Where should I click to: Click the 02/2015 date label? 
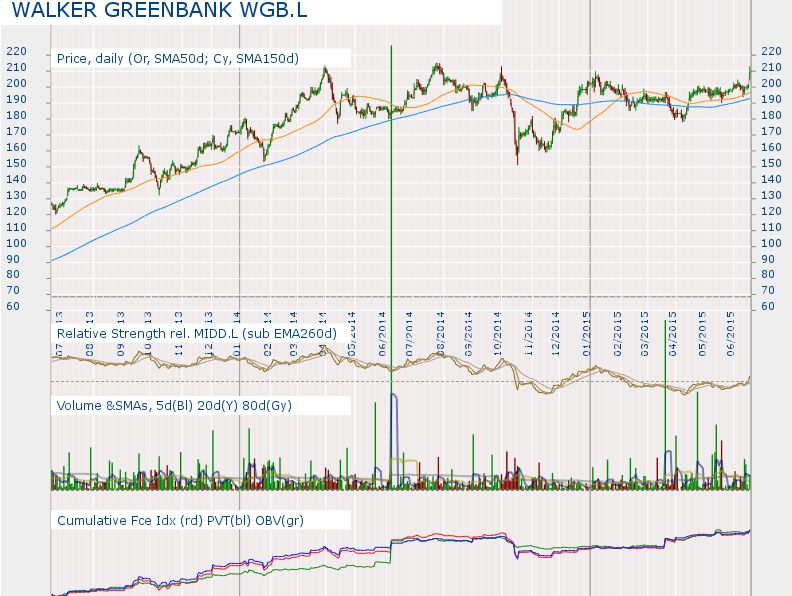(x=617, y=334)
